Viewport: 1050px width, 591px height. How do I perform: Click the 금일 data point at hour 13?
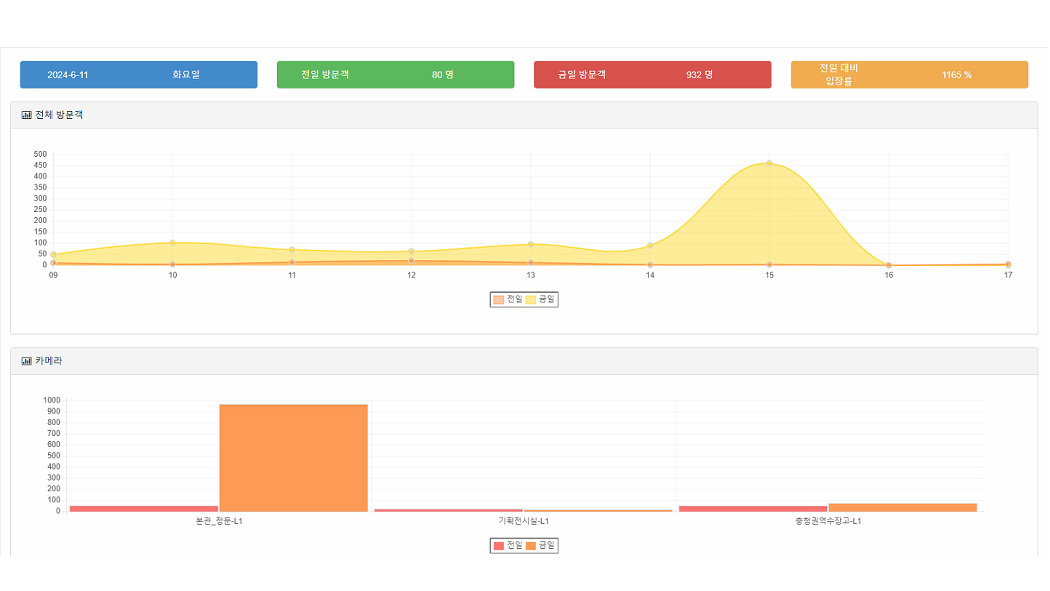click(531, 244)
